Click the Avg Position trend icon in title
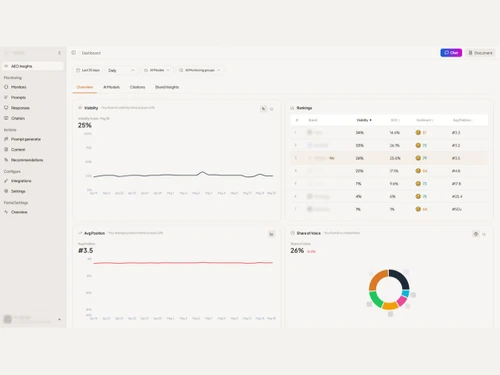 pos(80,233)
